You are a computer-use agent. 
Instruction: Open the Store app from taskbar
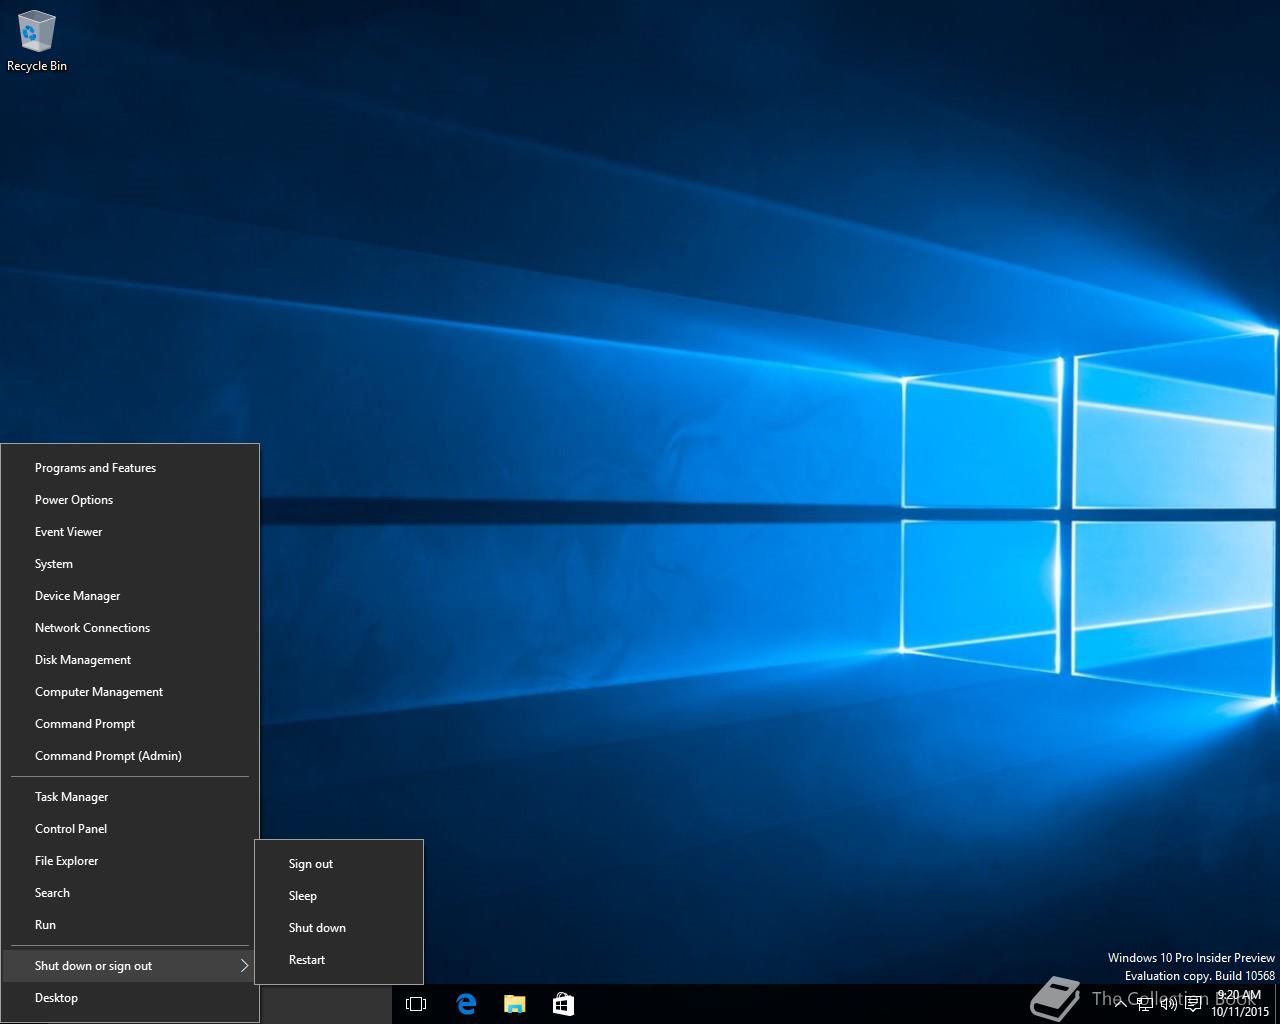563,1004
